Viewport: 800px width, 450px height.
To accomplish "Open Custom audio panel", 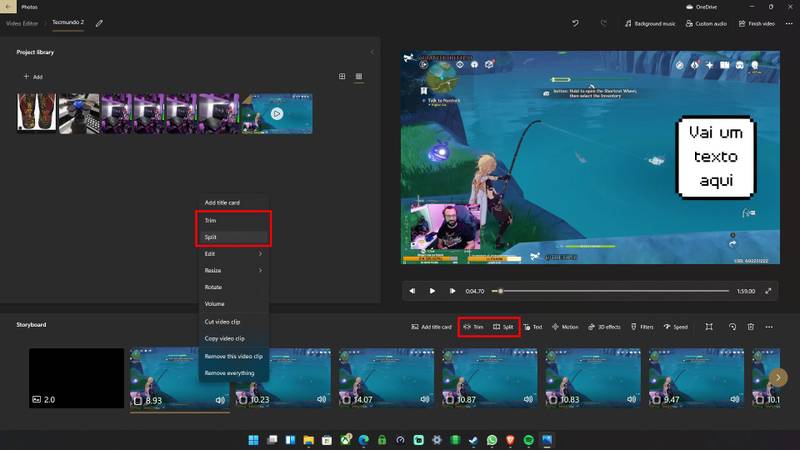I will coord(706,23).
